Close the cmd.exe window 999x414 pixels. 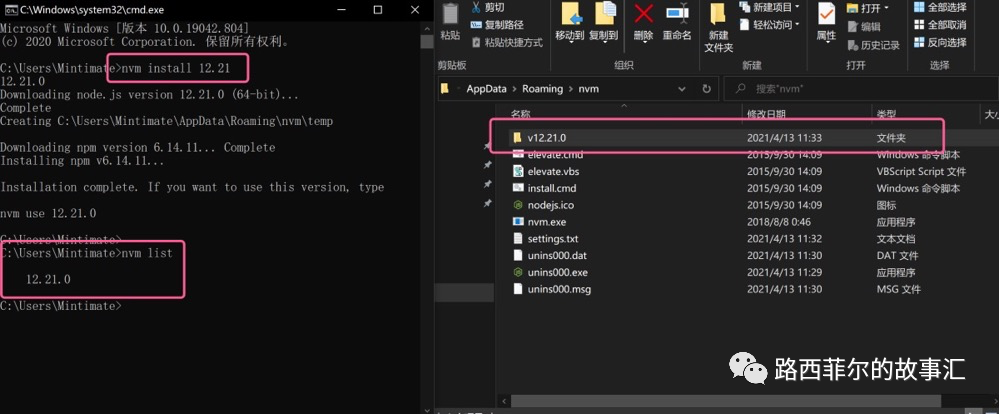[x=415, y=10]
